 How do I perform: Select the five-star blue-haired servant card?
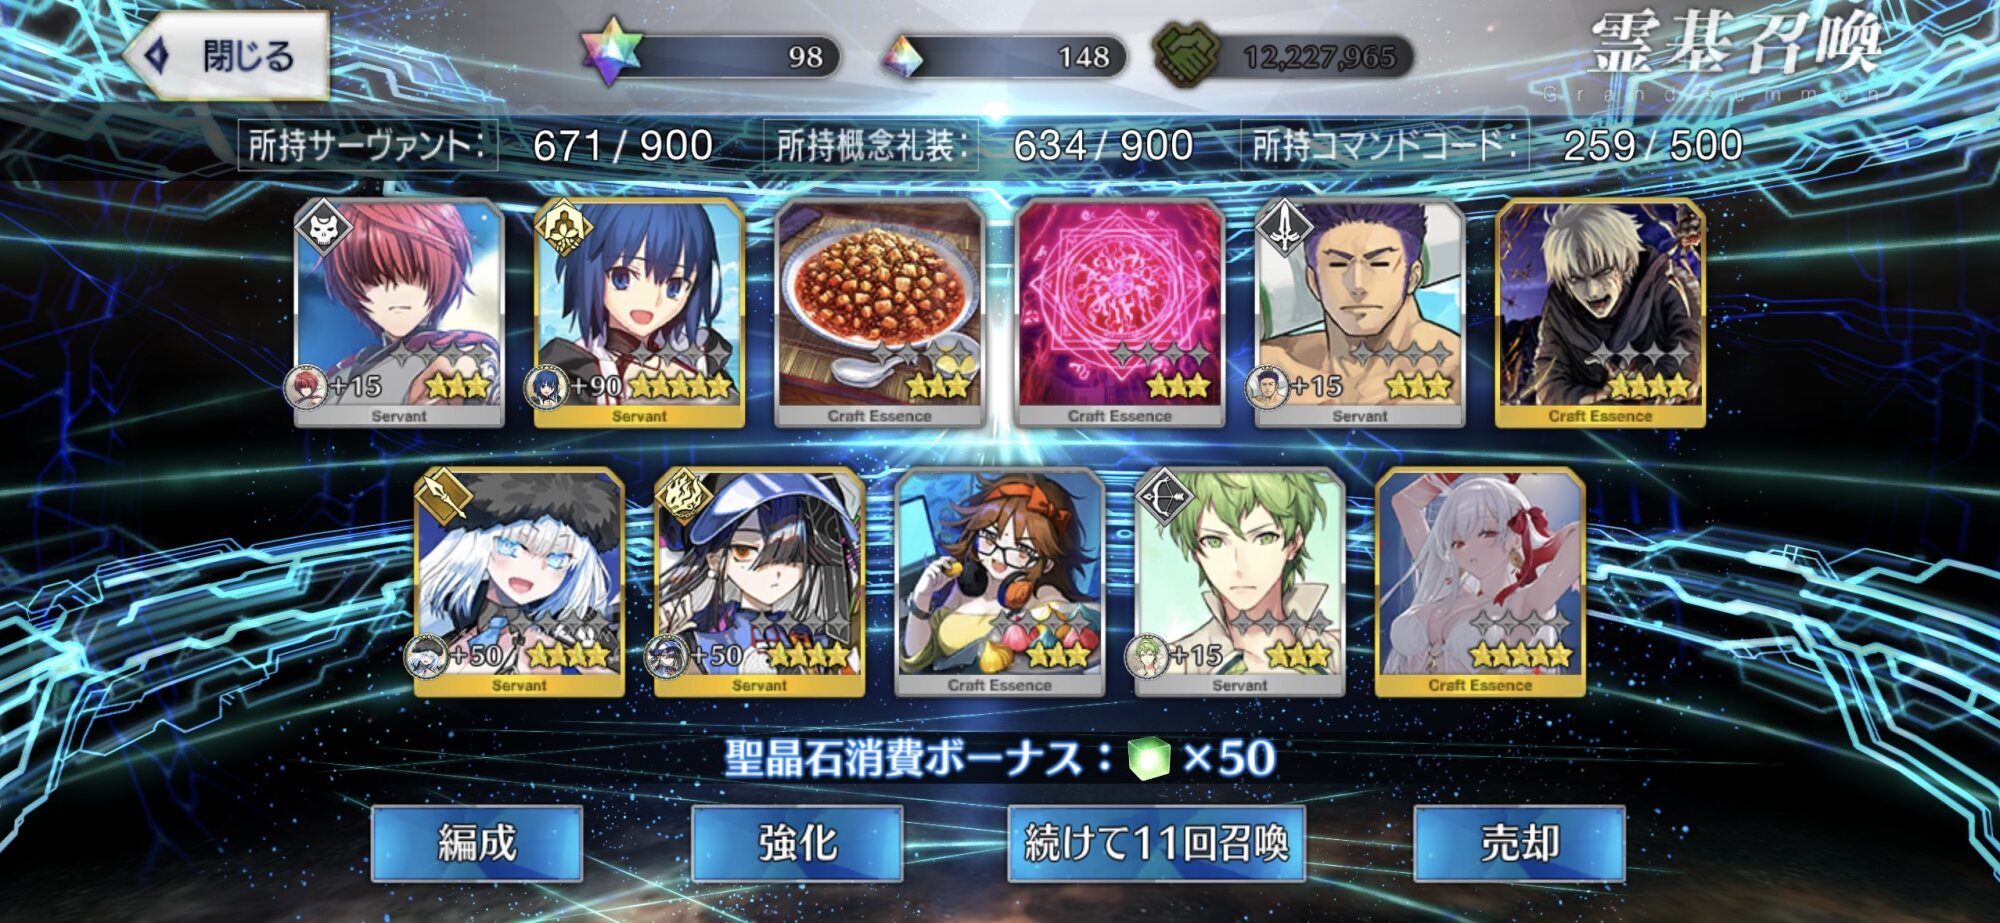click(x=640, y=313)
